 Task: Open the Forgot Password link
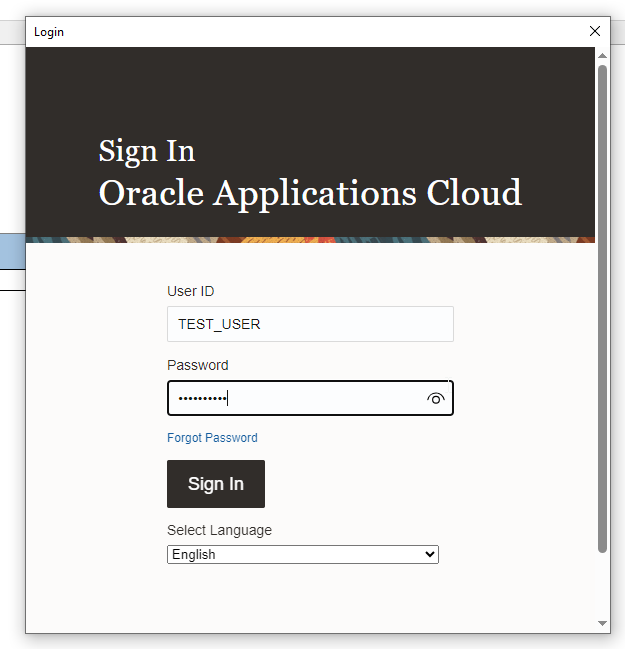tap(212, 437)
